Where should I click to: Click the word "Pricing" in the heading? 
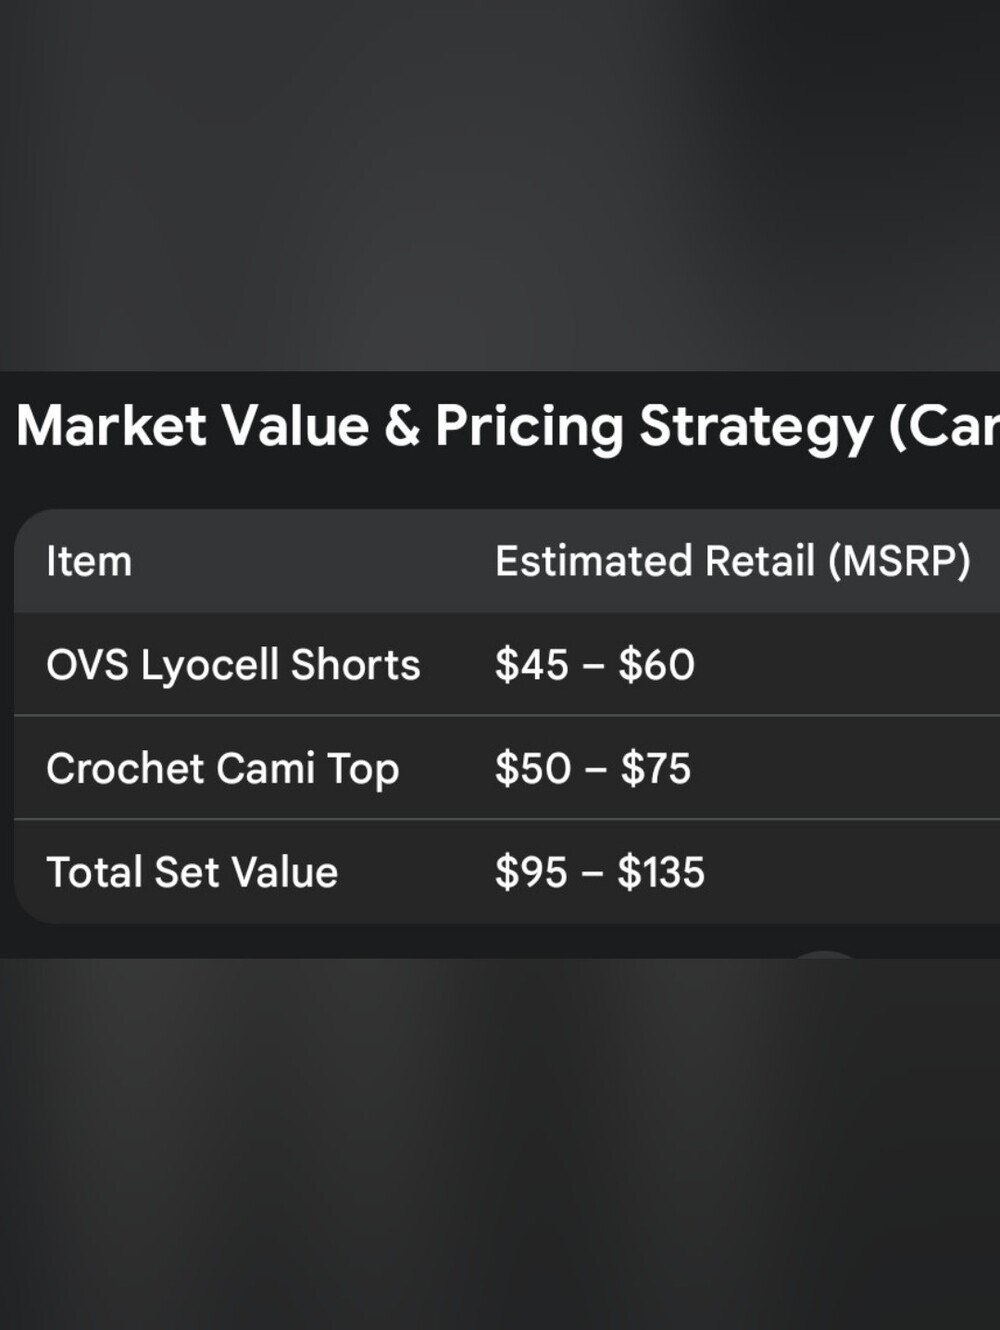click(529, 428)
